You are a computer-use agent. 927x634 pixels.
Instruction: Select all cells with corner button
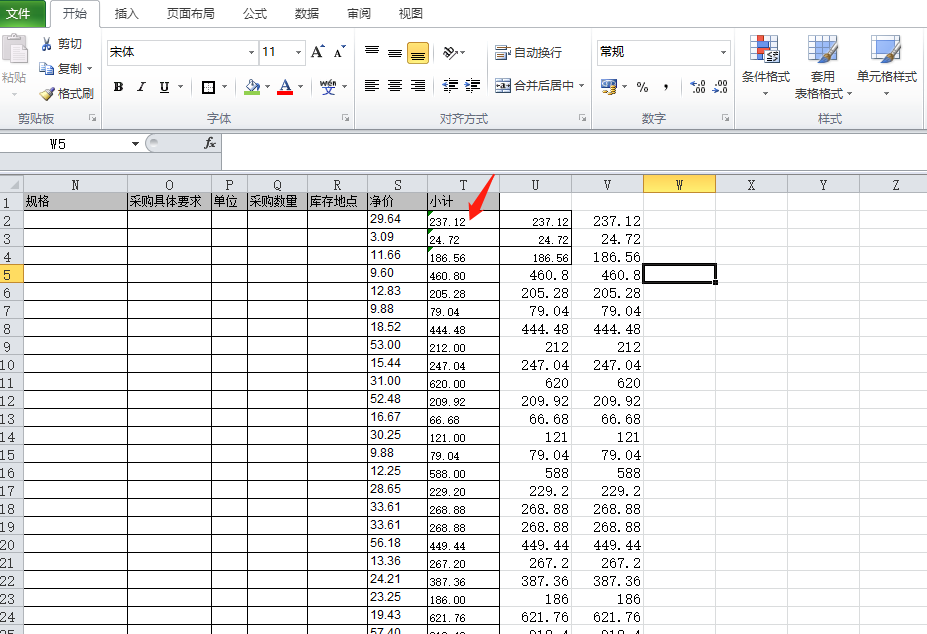click(12, 185)
